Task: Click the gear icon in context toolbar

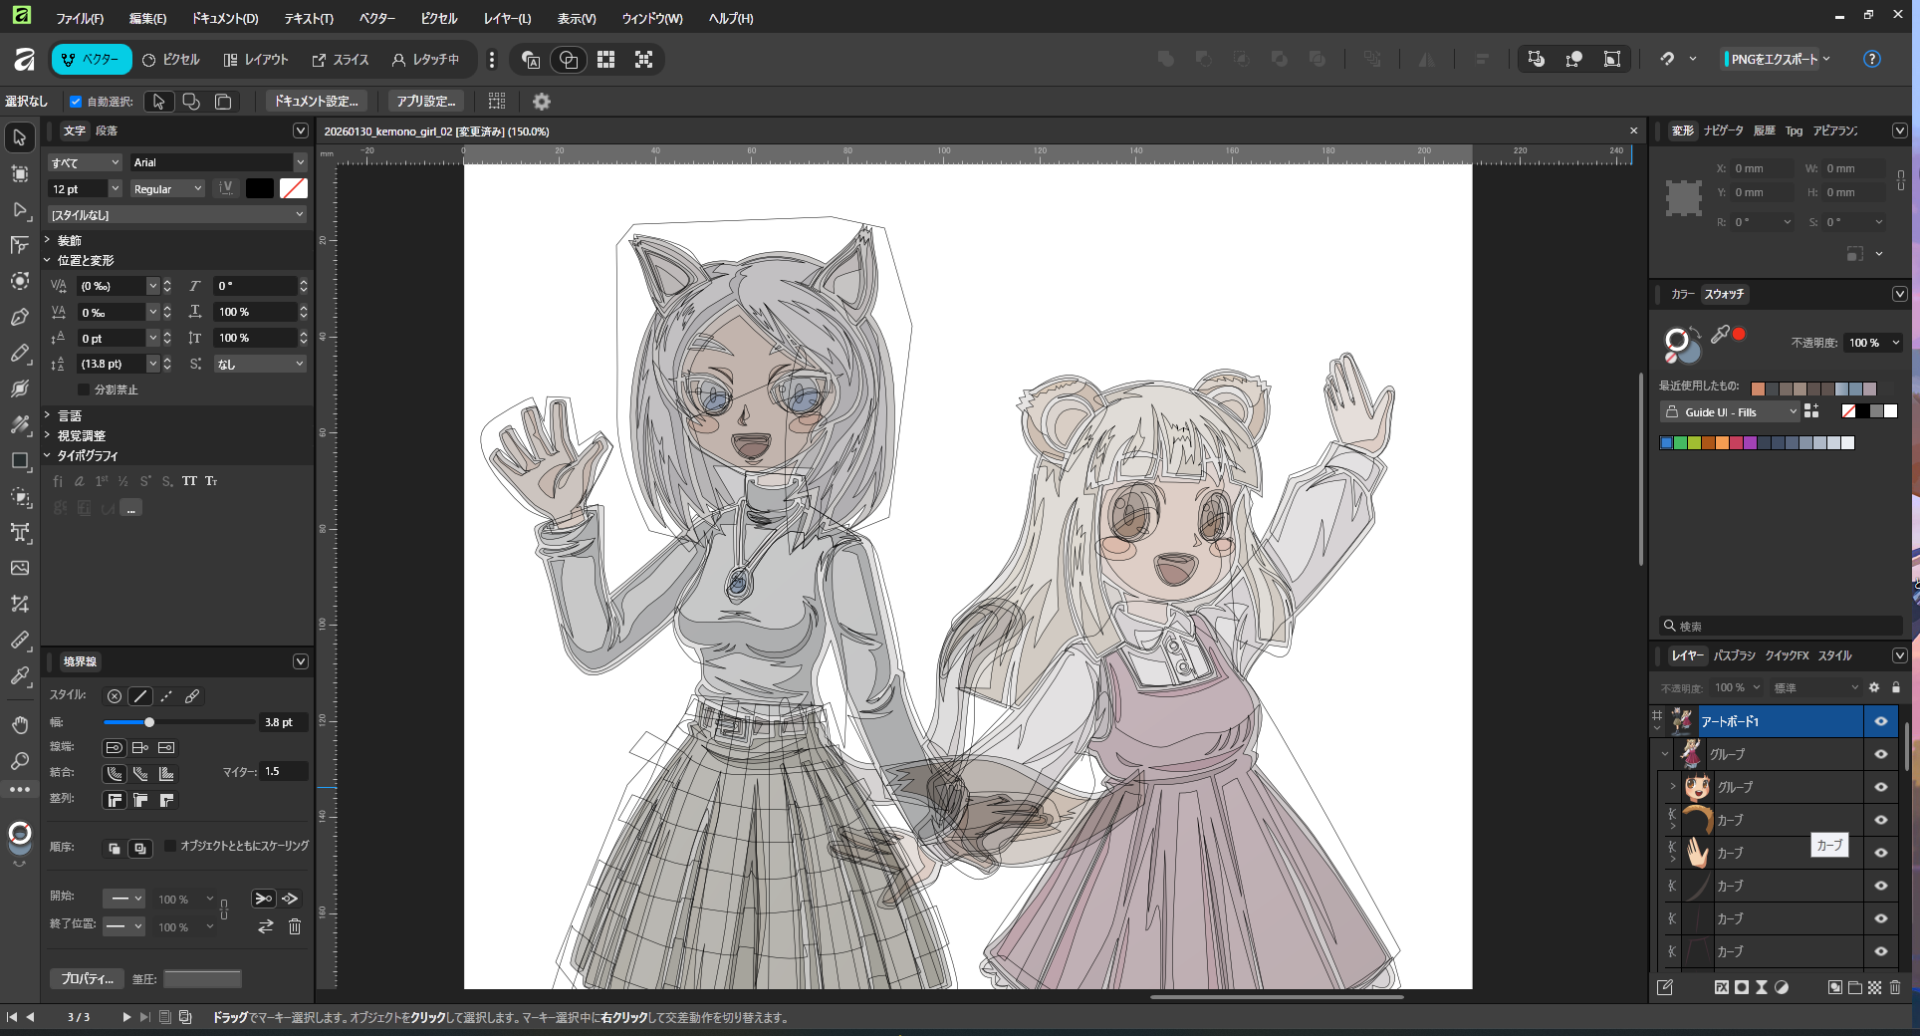Action: (x=541, y=101)
